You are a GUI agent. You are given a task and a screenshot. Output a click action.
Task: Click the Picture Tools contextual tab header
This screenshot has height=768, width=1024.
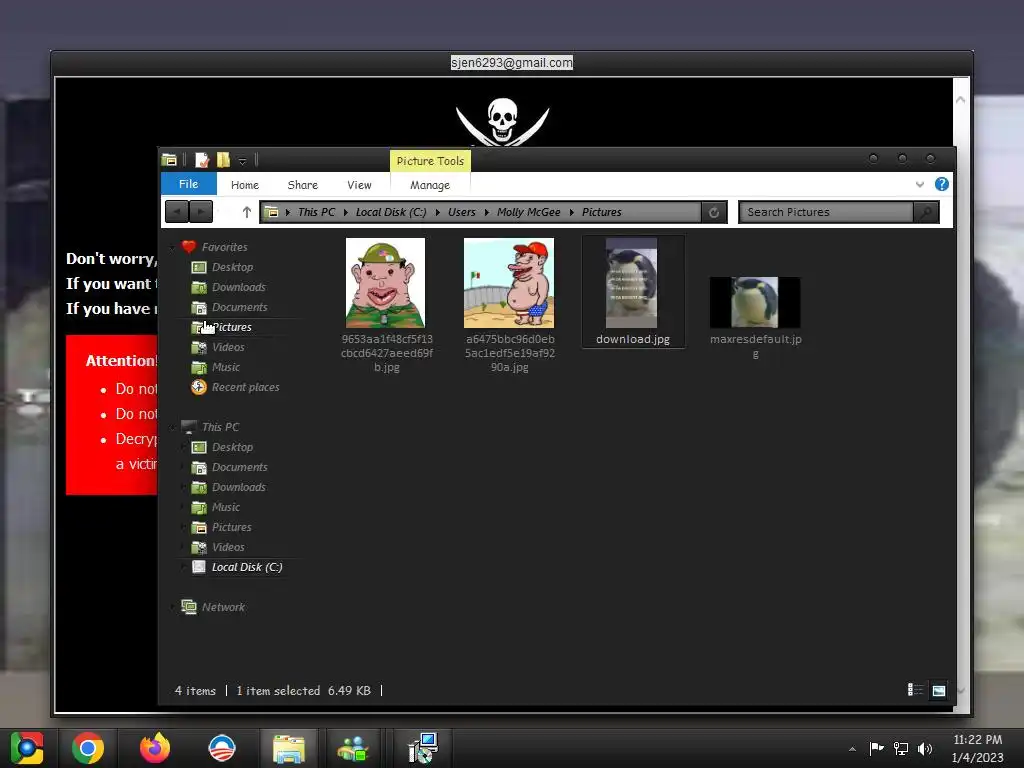[x=430, y=161]
